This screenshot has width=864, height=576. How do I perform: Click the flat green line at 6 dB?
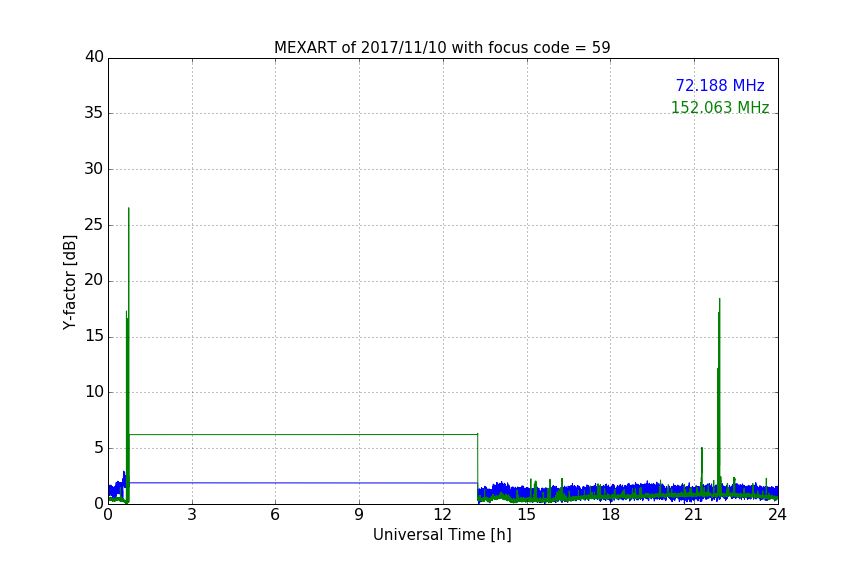coord(303,434)
